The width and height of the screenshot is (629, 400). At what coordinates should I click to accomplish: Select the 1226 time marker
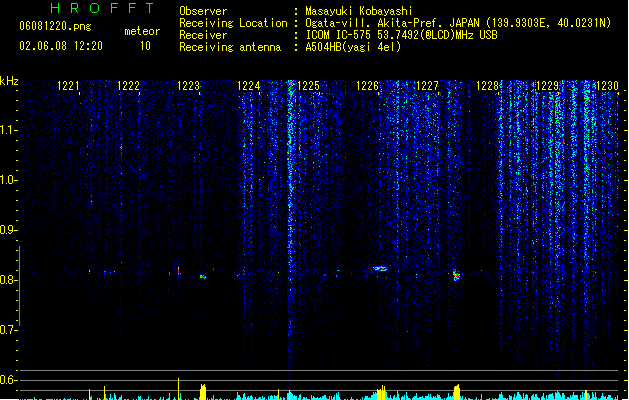click(x=368, y=86)
